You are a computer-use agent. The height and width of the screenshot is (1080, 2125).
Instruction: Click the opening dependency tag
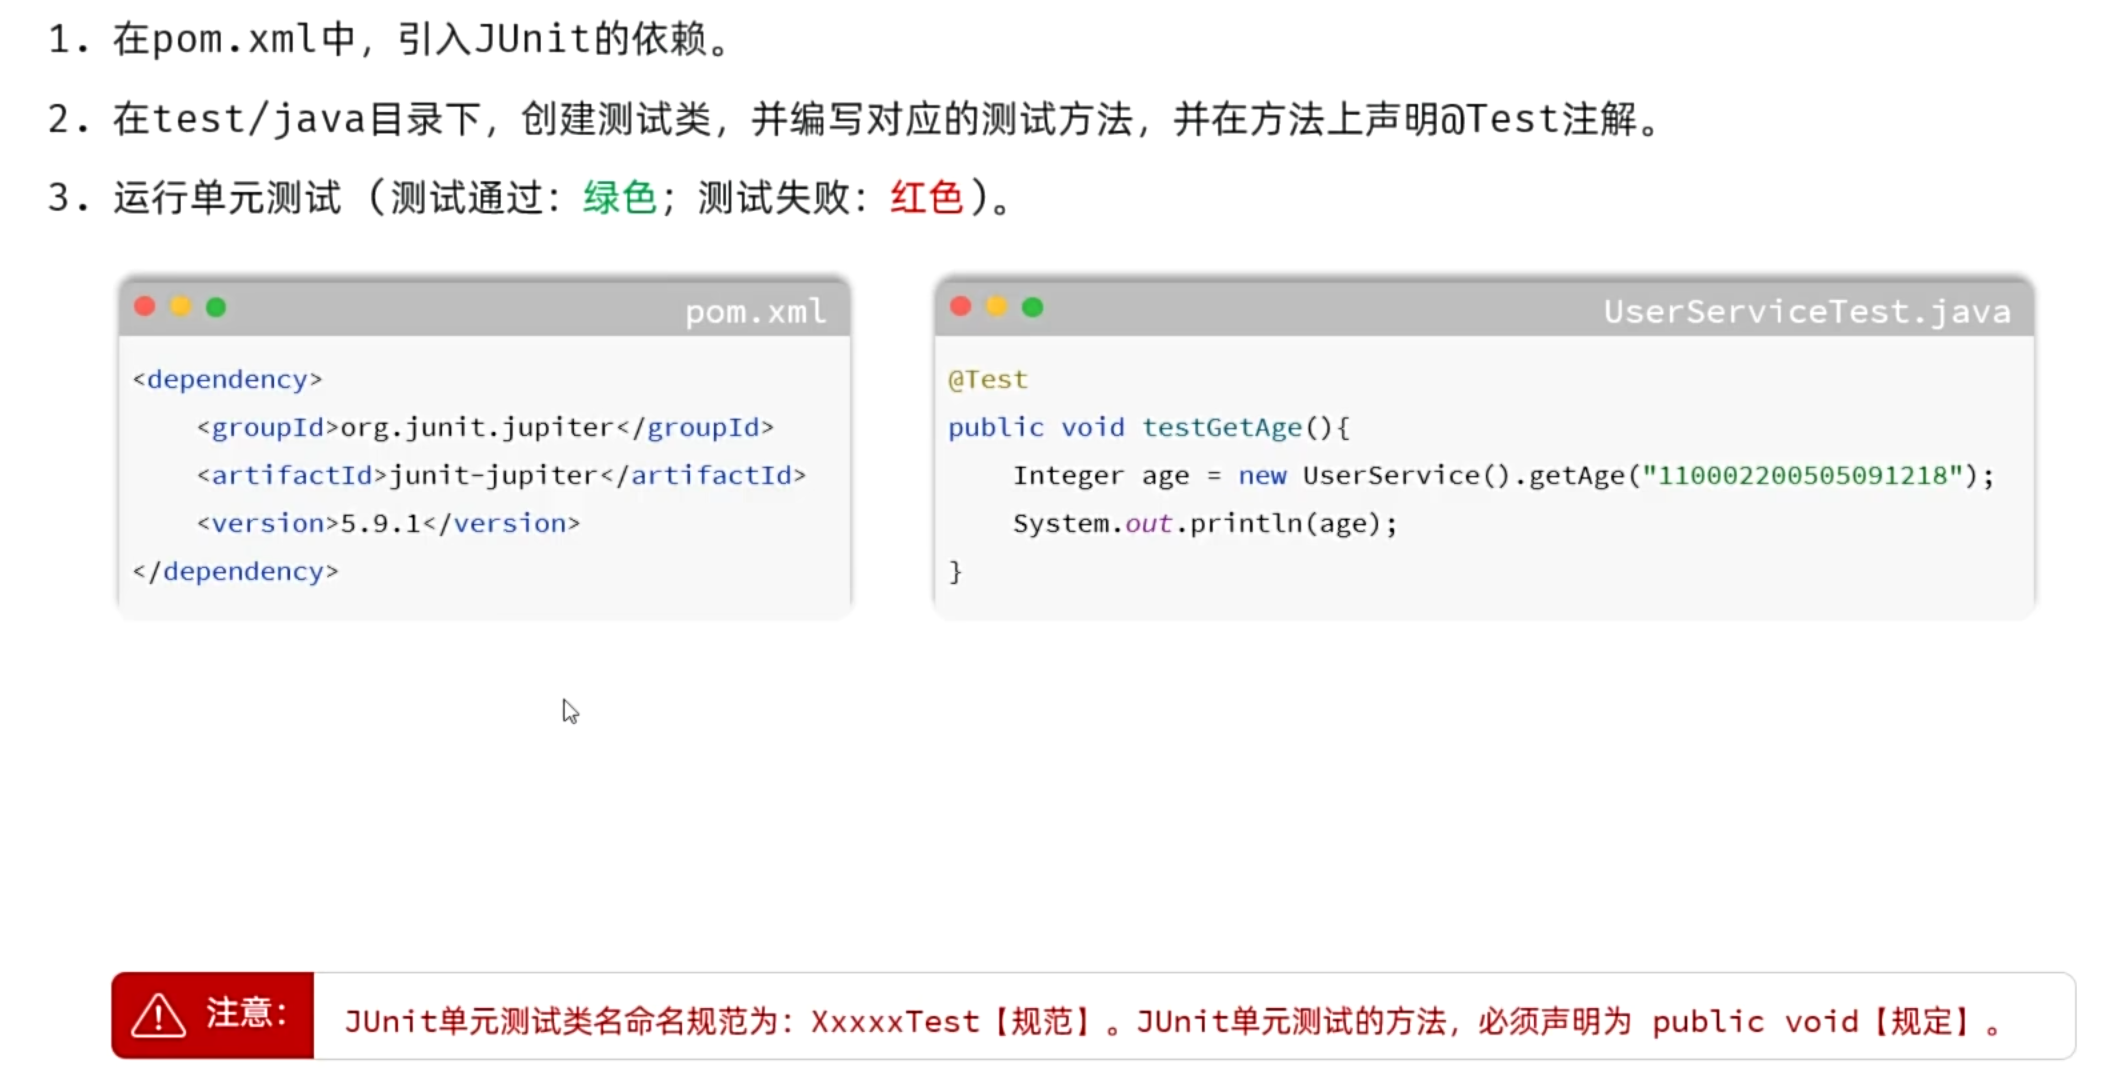228,380
